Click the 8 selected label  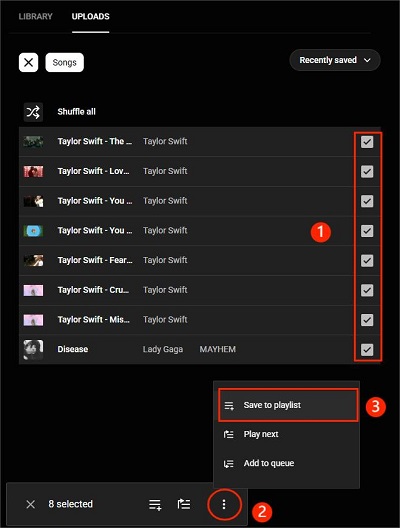pos(71,504)
